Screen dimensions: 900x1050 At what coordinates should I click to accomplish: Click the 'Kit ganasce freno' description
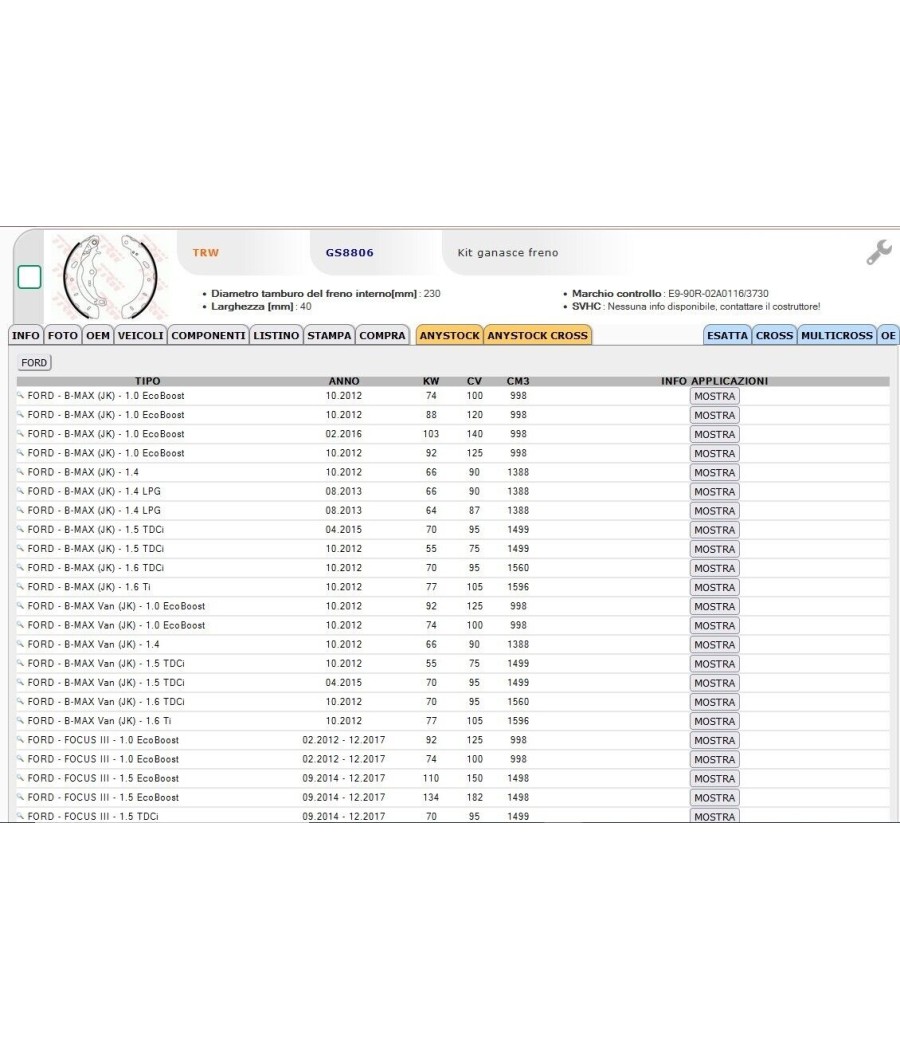[x=508, y=252]
